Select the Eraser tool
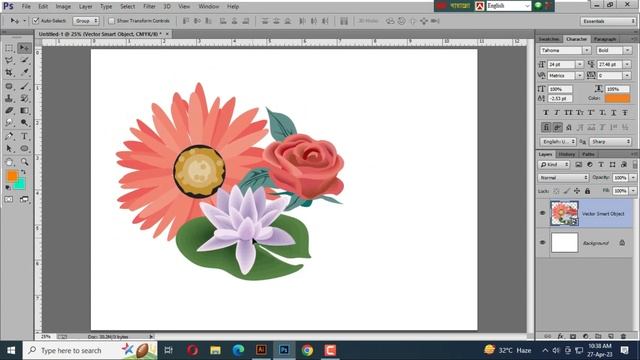 [9, 111]
